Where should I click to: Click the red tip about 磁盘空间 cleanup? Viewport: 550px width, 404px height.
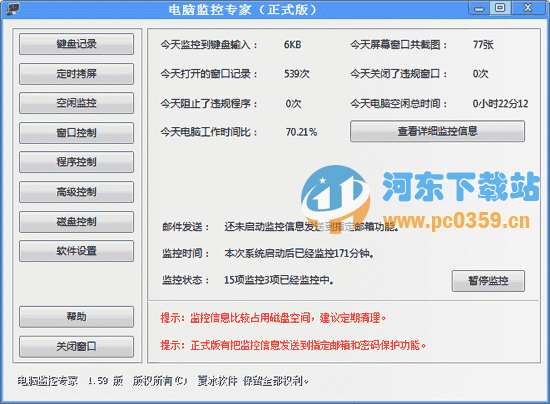[273, 318]
